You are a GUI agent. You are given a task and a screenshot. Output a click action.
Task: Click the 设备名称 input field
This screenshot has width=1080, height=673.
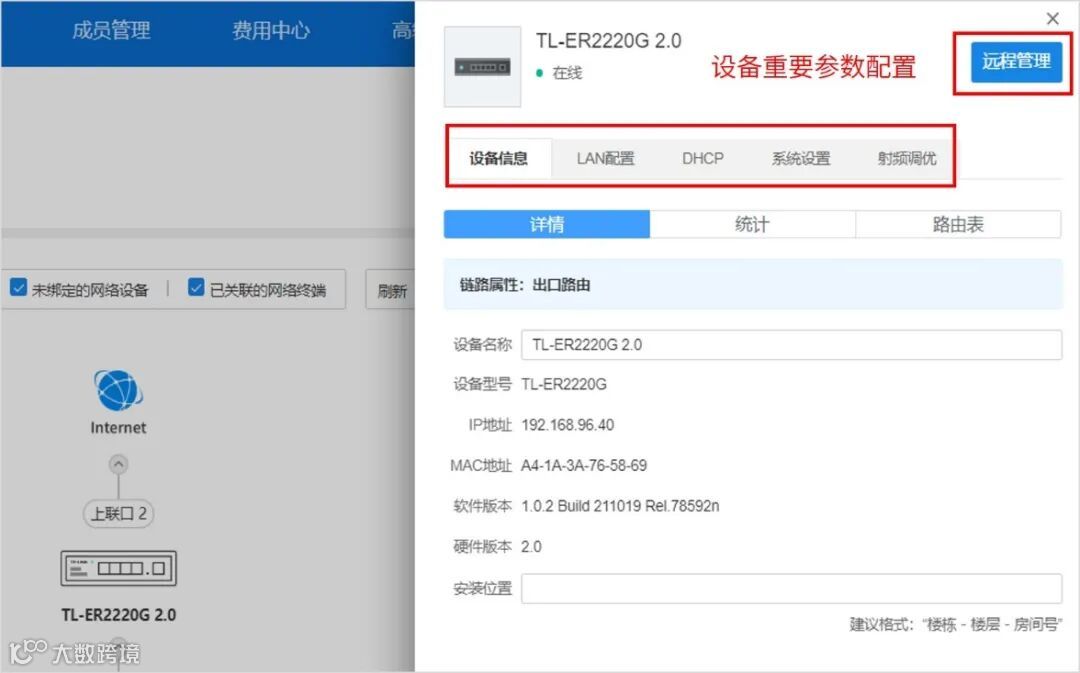pos(791,344)
